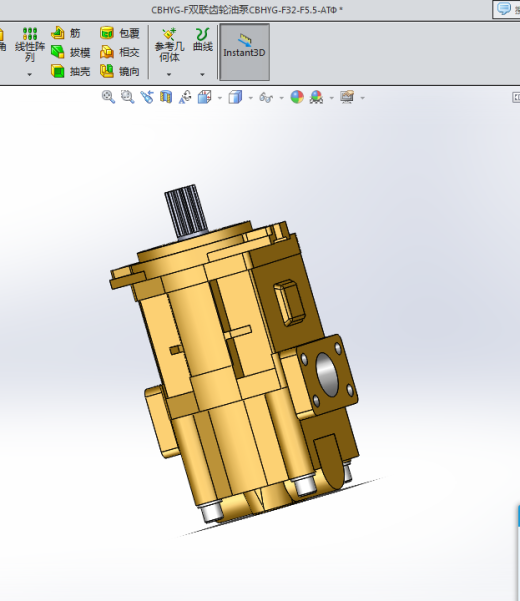Expand the 曲线 dropdown arrow

(x=202, y=74)
